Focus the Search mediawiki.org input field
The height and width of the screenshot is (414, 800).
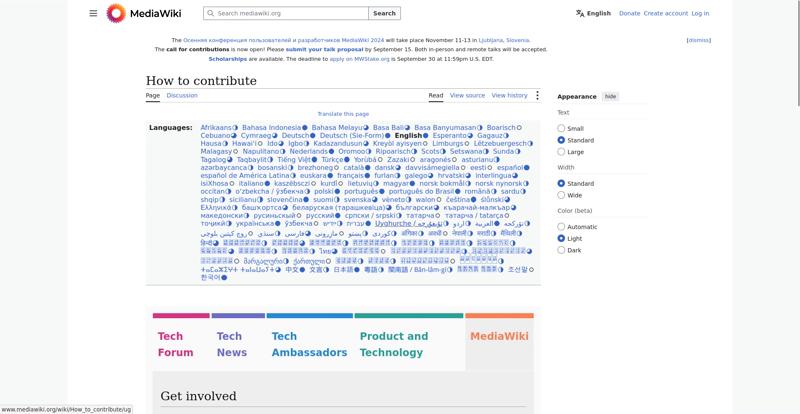click(286, 13)
